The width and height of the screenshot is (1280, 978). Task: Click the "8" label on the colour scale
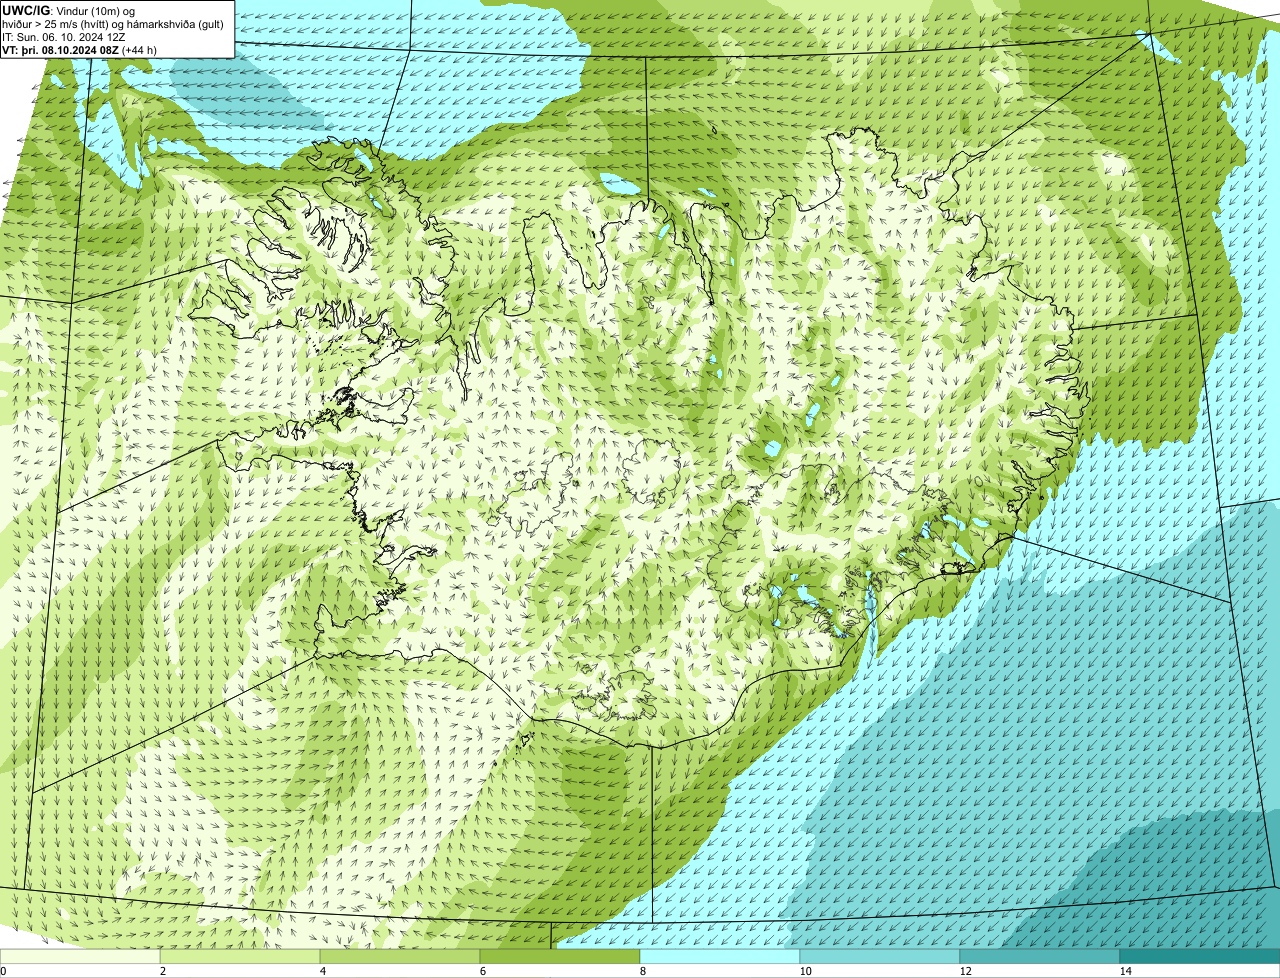tap(642, 971)
